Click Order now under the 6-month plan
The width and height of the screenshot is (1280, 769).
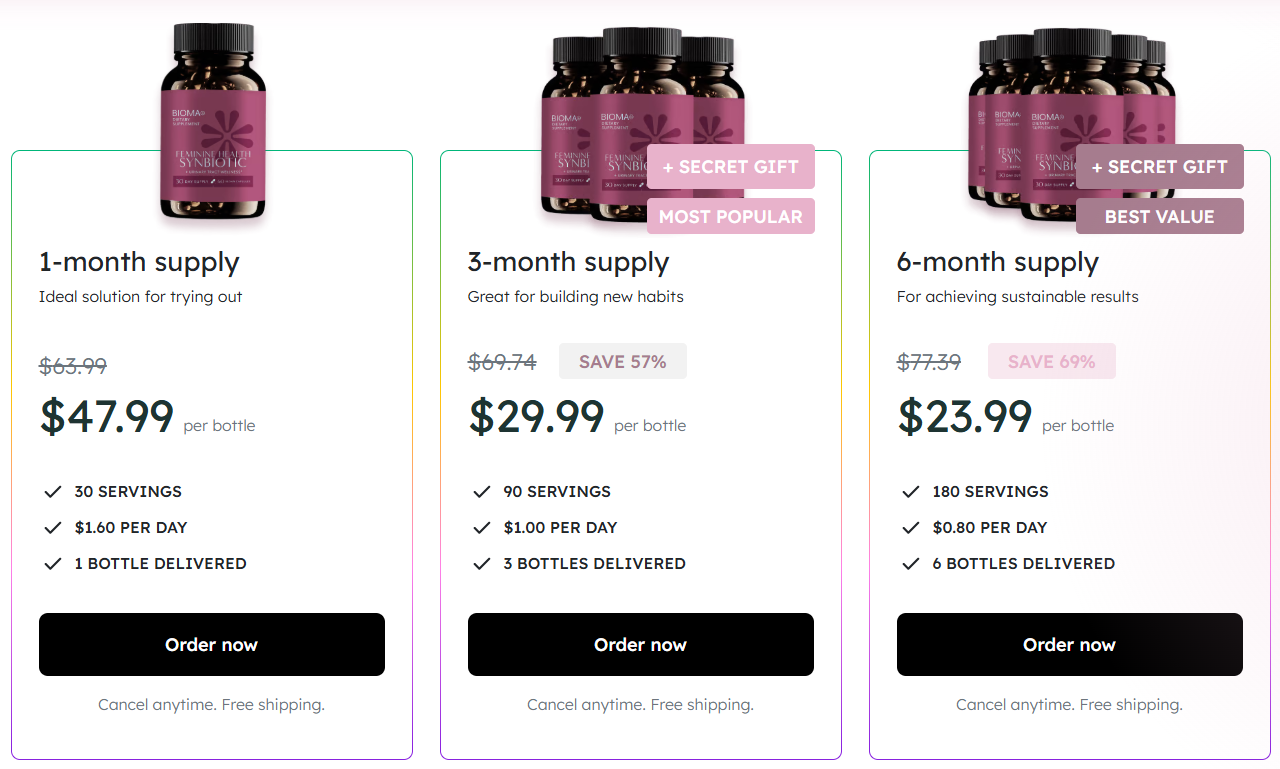[x=1069, y=644]
